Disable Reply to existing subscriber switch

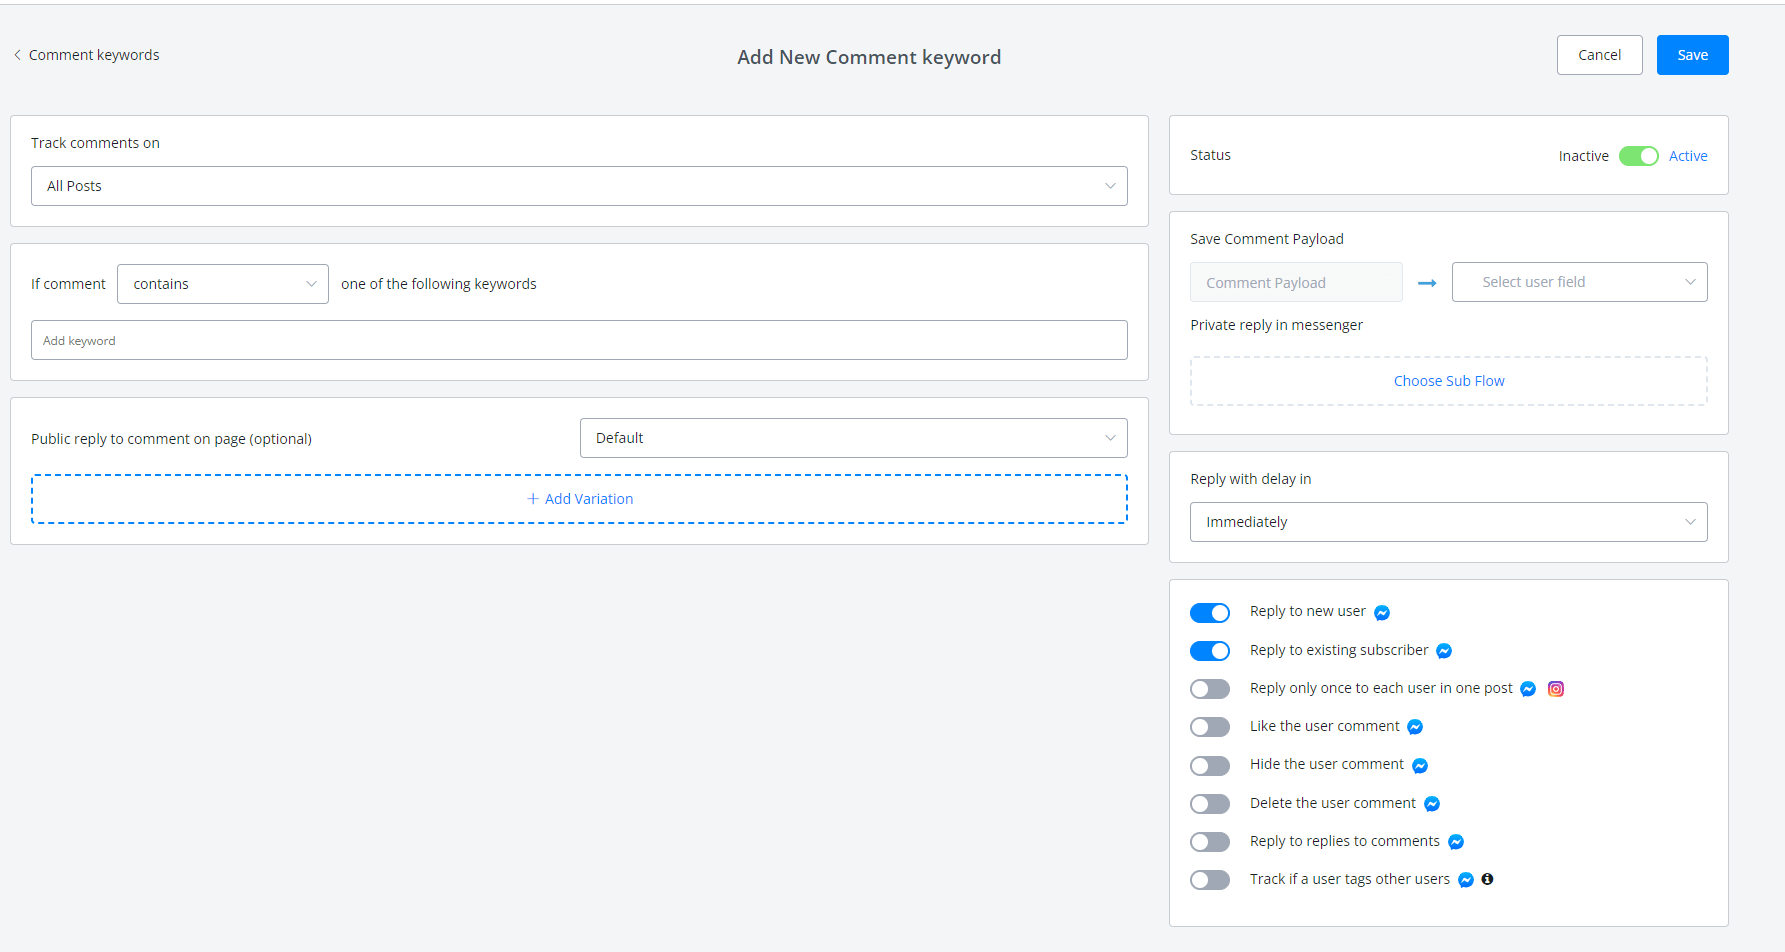pos(1210,651)
